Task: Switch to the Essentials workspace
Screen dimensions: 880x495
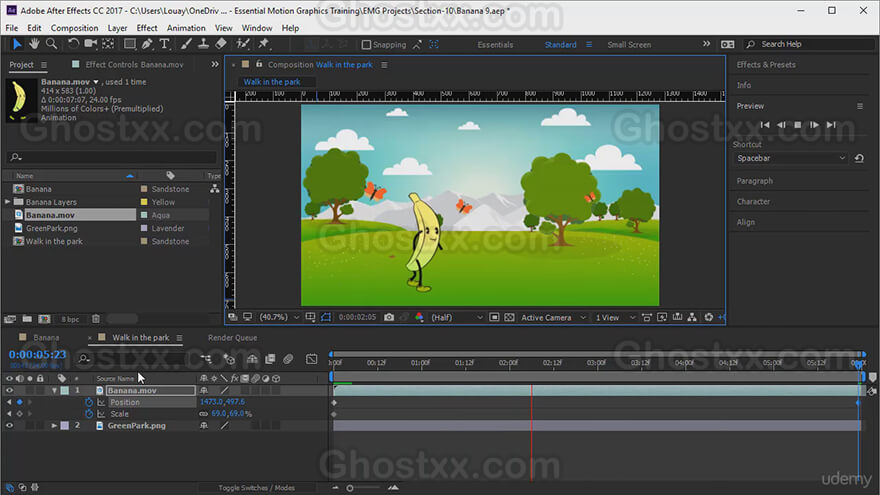Action: [495, 45]
